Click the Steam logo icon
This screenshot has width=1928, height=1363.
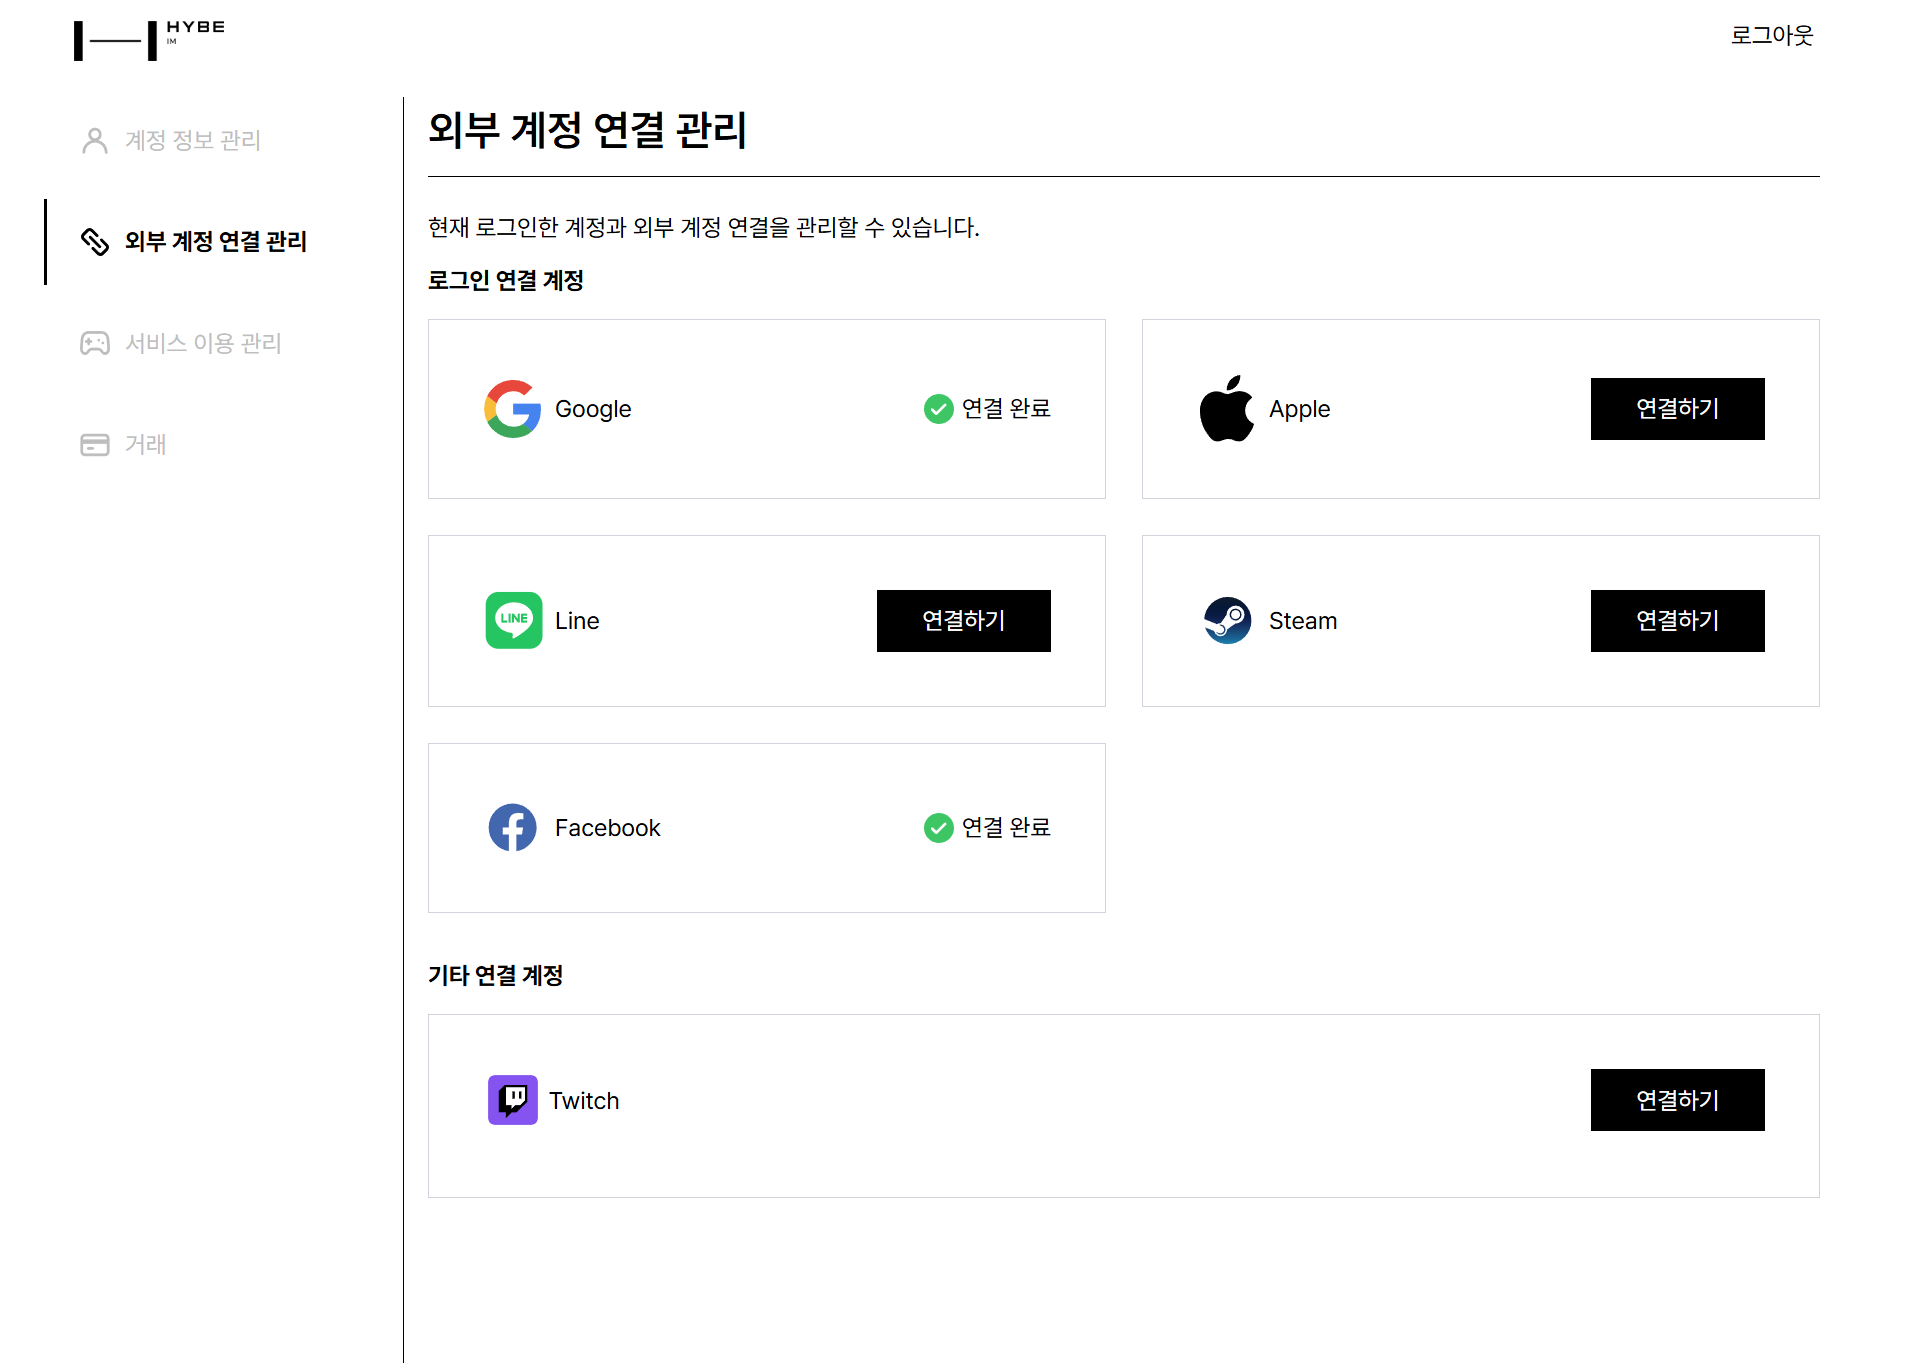1227,620
